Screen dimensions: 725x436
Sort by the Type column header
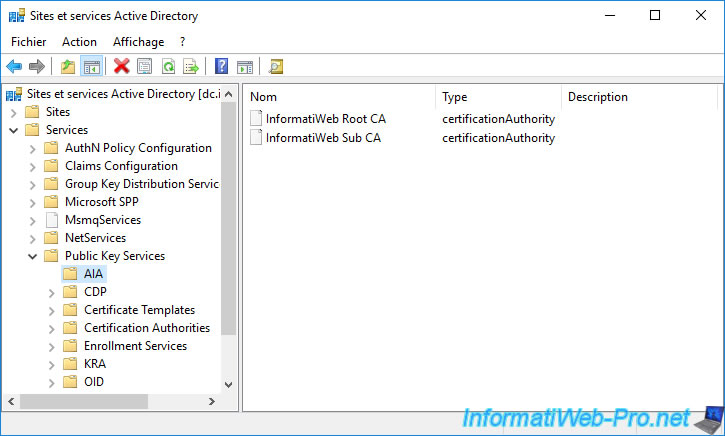point(498,97)
